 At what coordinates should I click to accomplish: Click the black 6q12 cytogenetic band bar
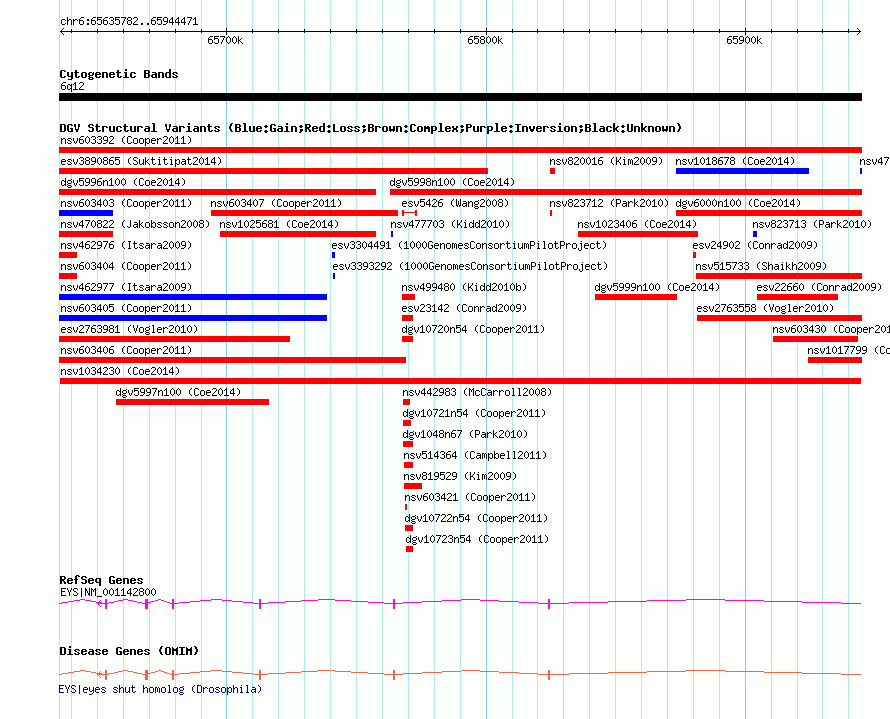[460, 97]
